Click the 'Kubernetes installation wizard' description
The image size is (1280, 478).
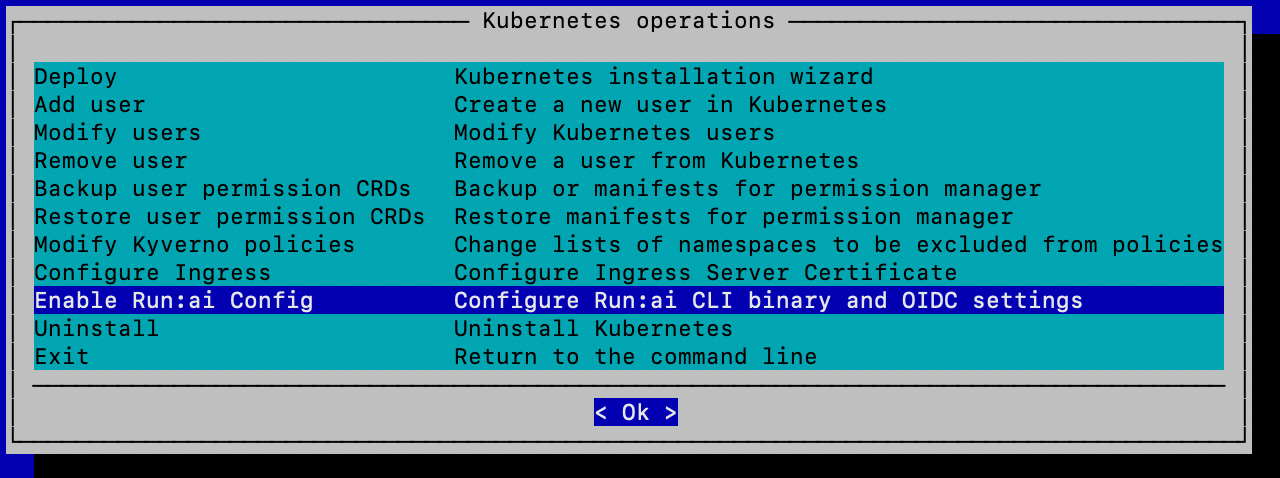[x=664, y=77]
